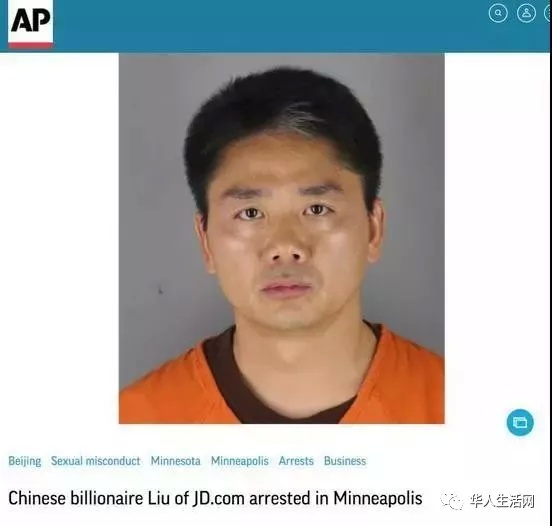Open search with the magnifier icon
The width and height of the screenshot is (552, 526).
498,13
